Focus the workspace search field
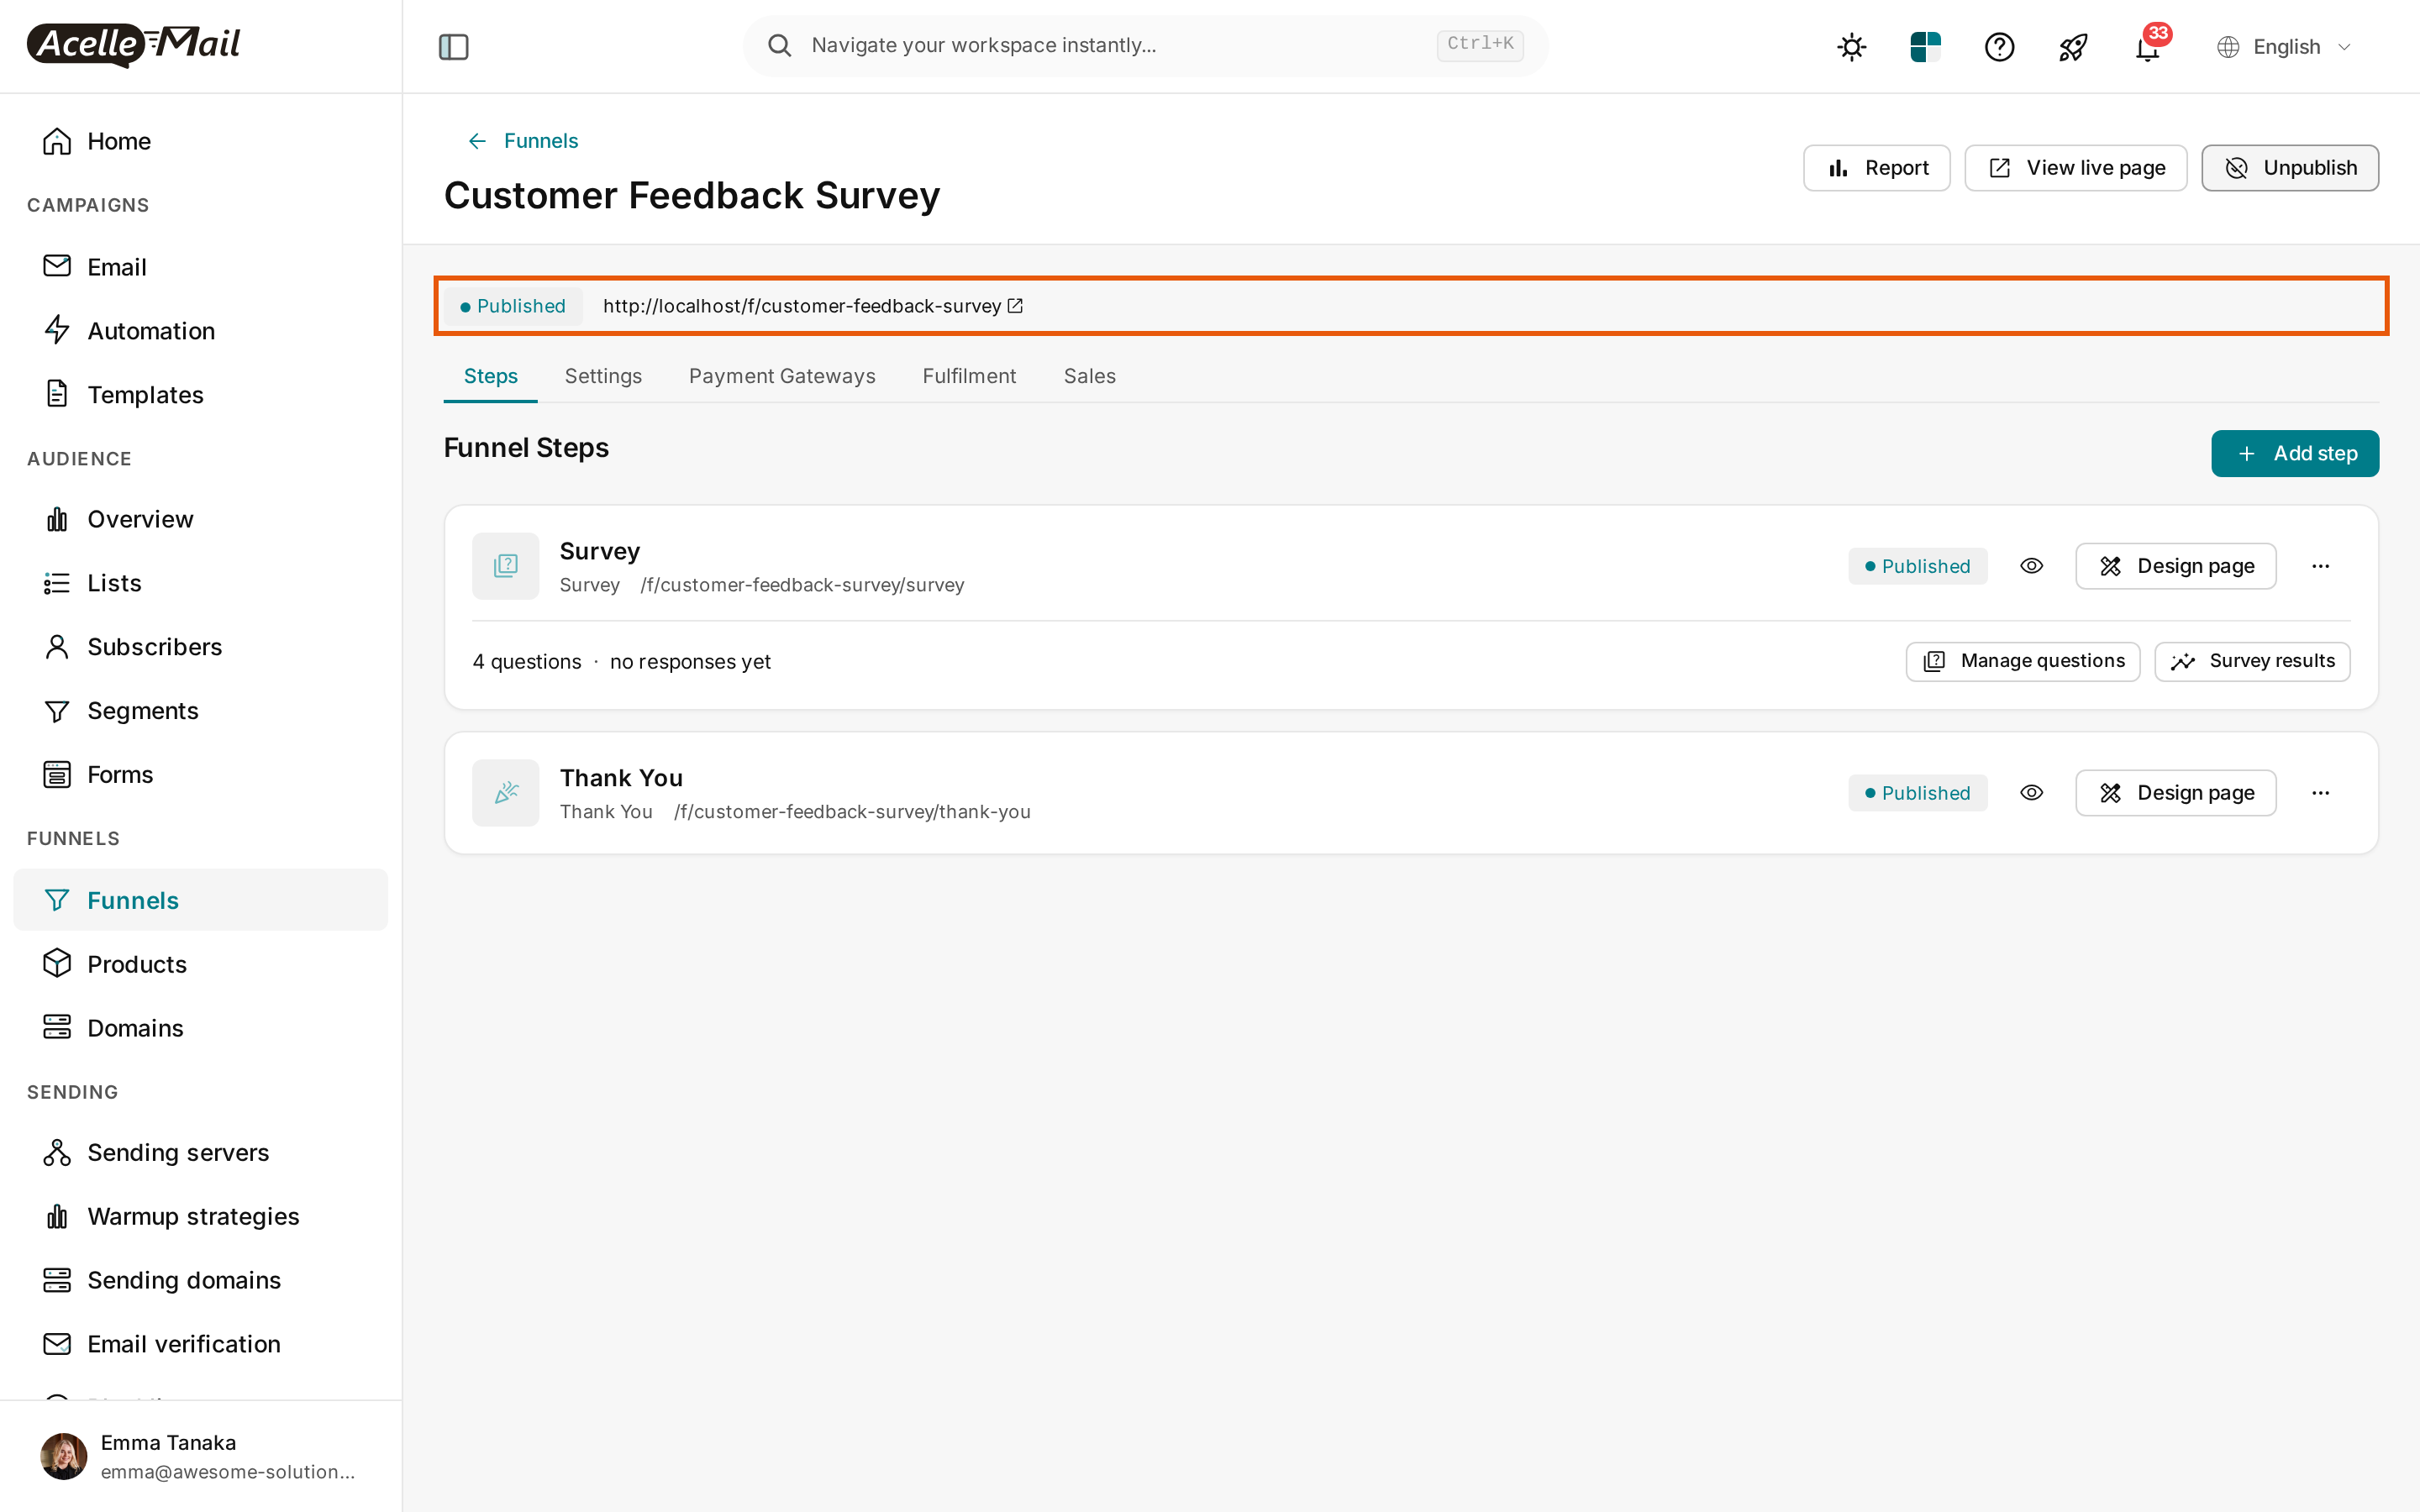The width and height of the screenshot is (2420, 1512). pyautogui.click(x=1145, y=45)
